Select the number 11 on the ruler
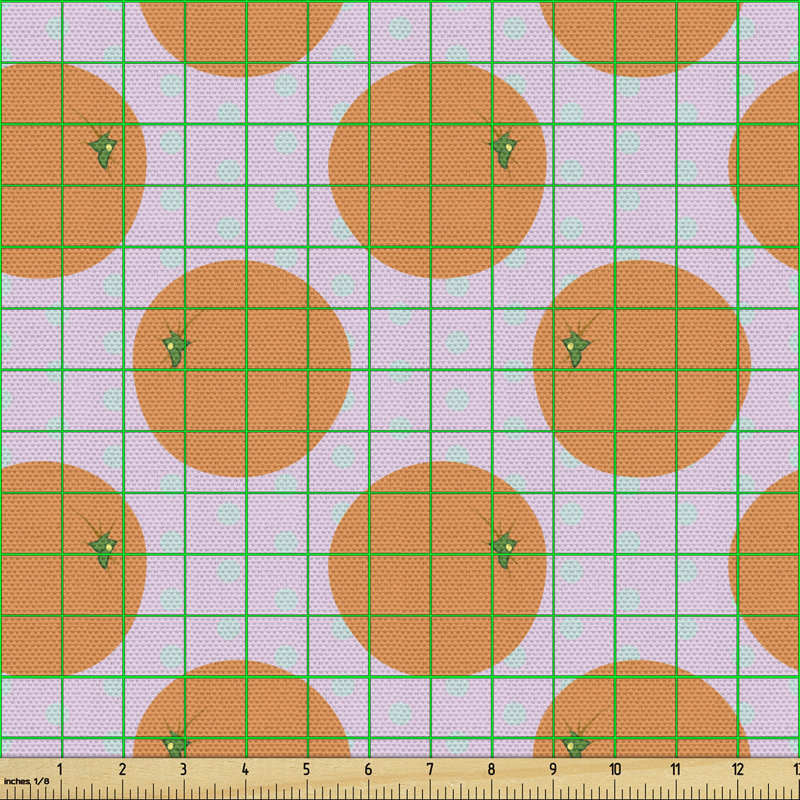Screen dimensions: 800x800 point(676,769)
